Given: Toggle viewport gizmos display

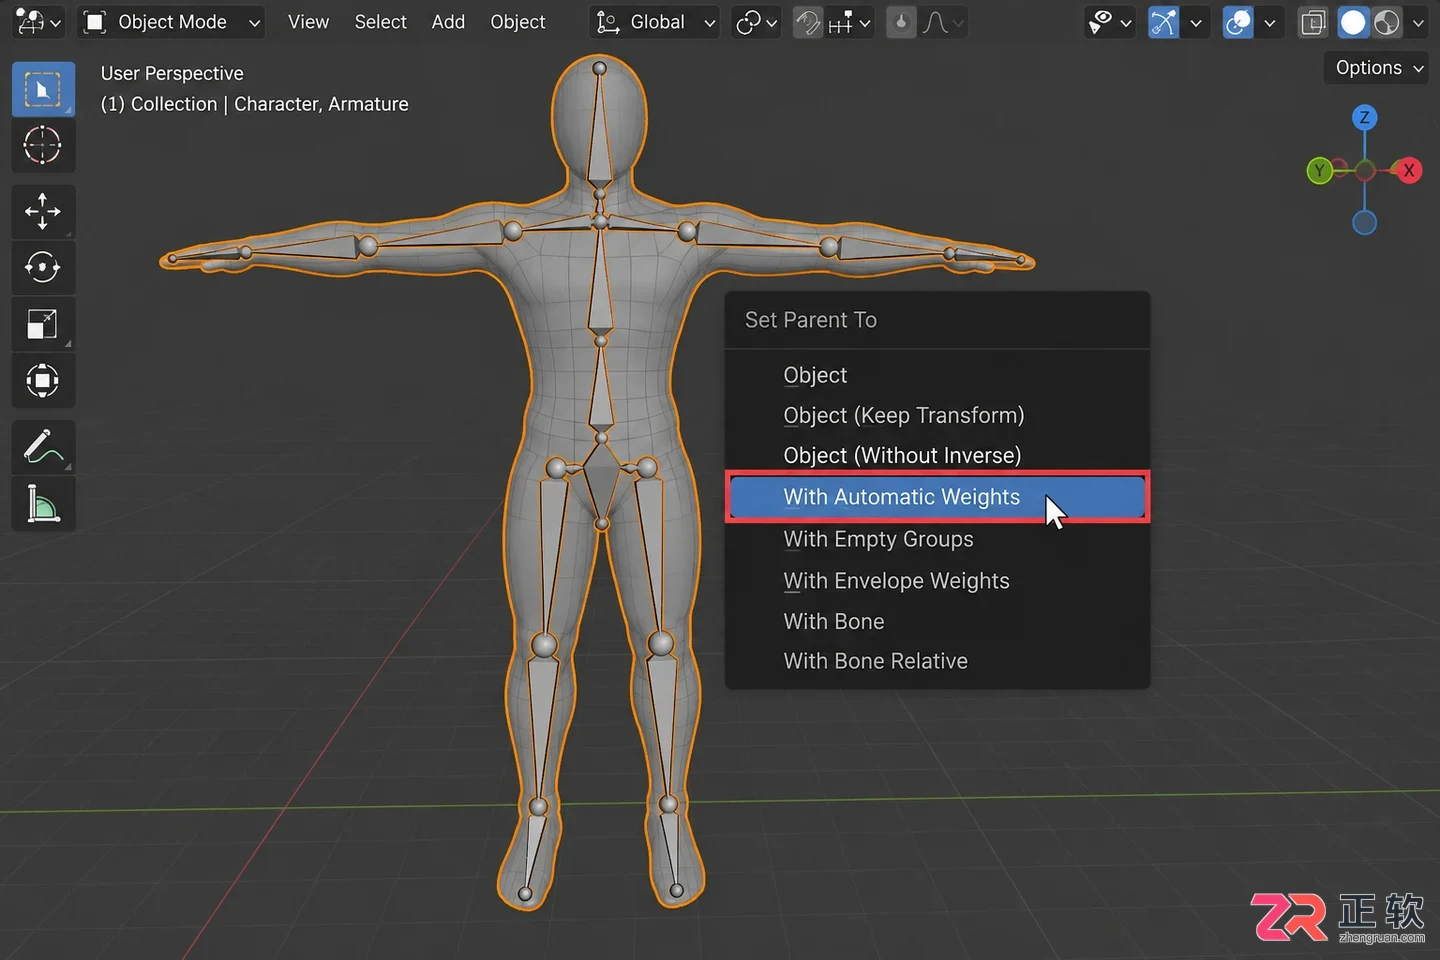Looking at the screenshot, I should (x=1163, y=22).
